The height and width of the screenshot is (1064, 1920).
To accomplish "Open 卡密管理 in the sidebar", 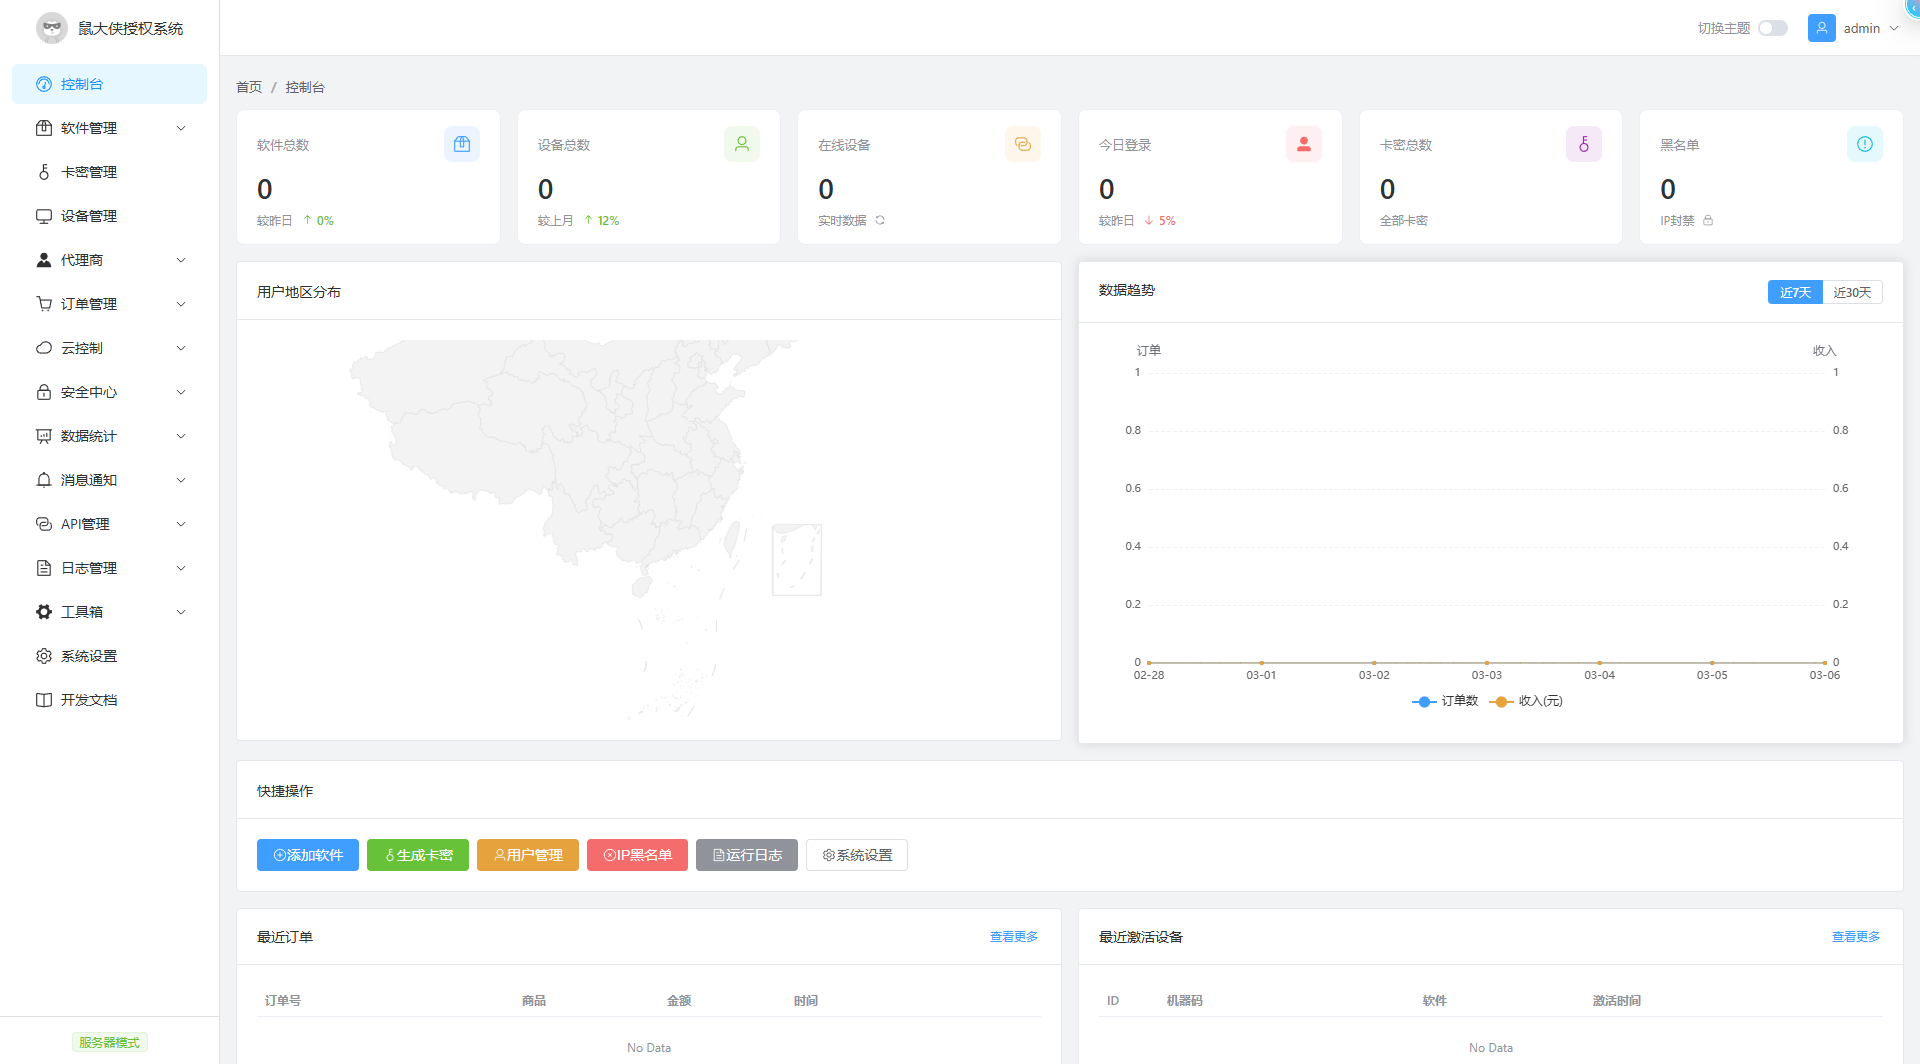I will pyautogui.click(x=89, y=172).
